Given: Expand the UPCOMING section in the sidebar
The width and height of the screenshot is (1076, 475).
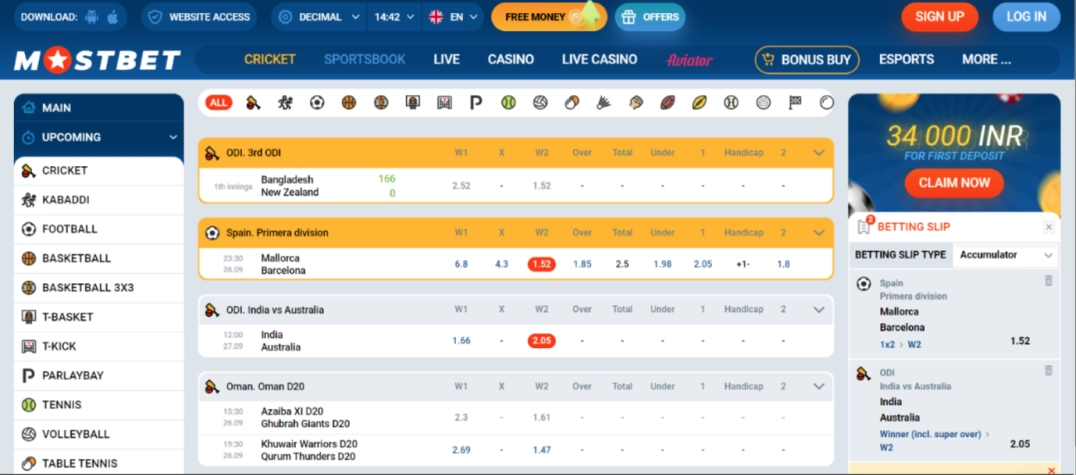Looking at the screenshot, I should (99, 137).
